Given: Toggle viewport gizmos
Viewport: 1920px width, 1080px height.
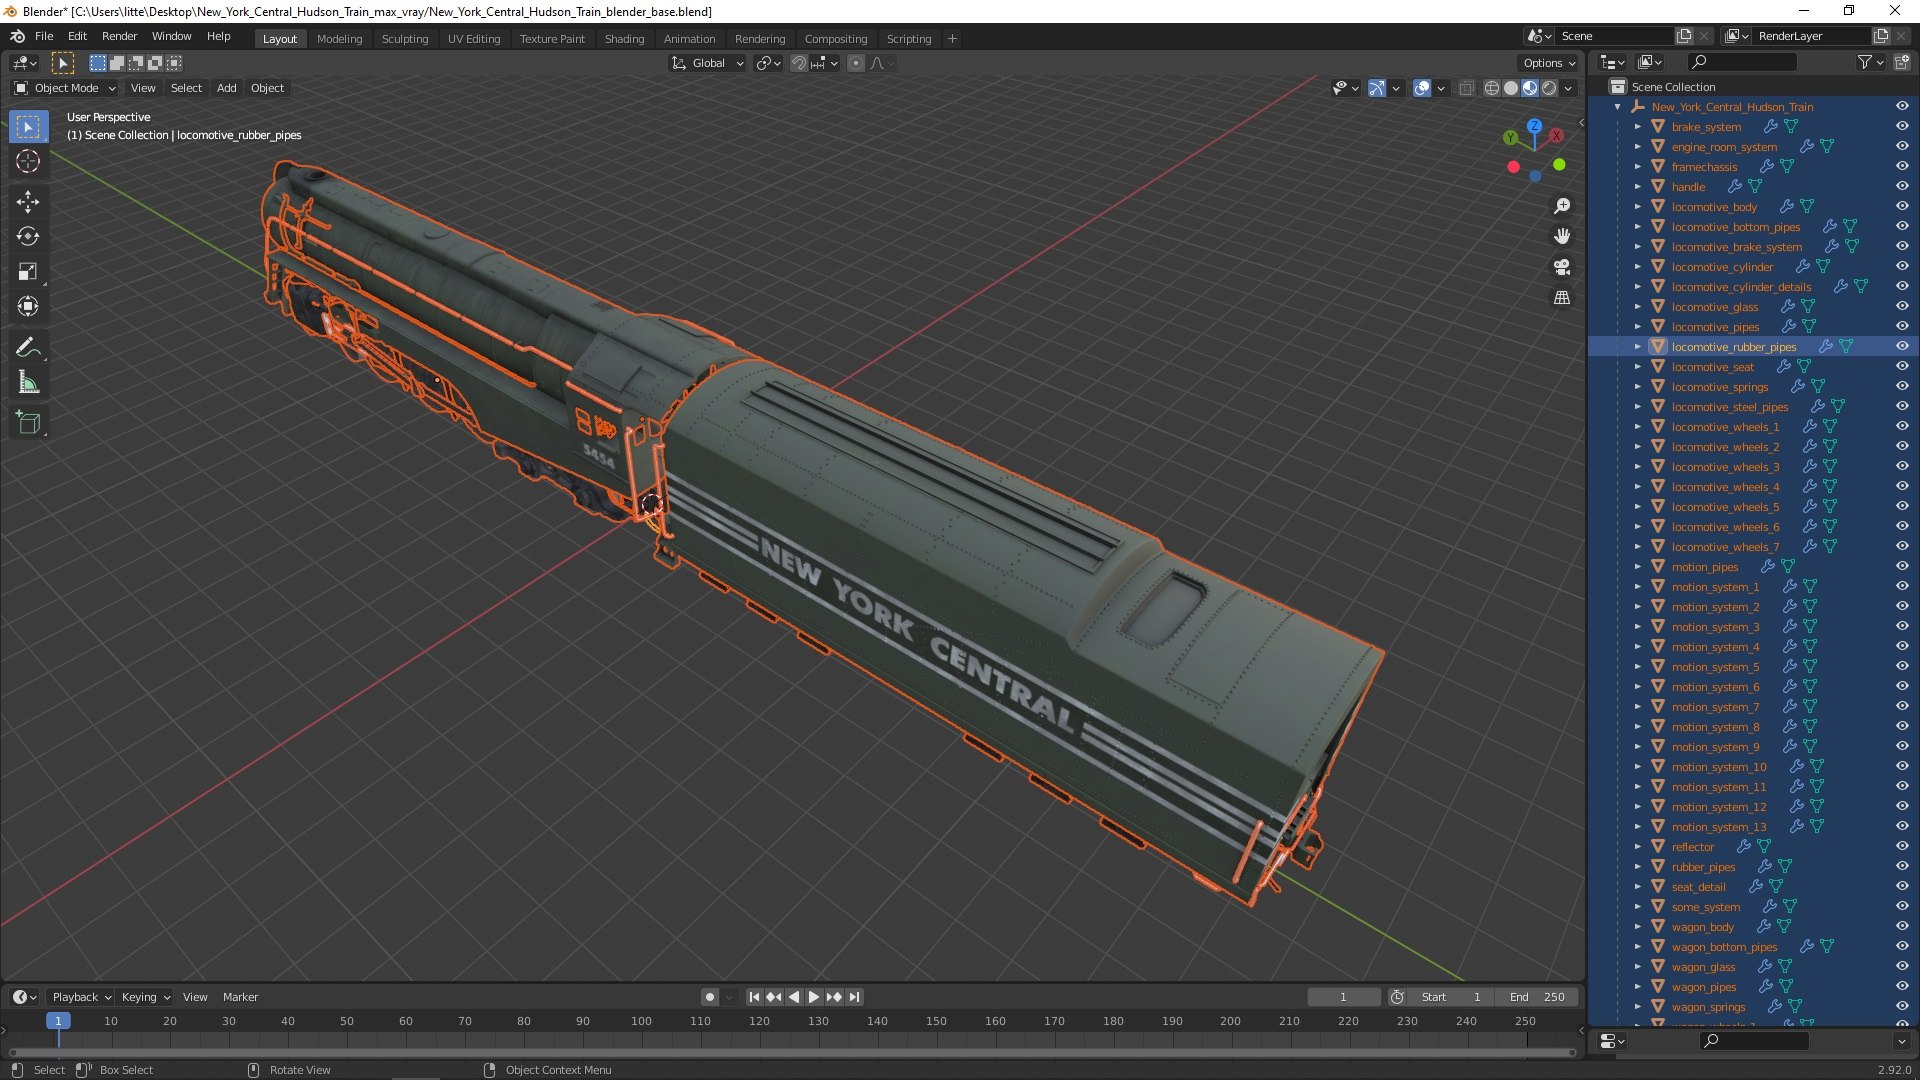Looking at the screenshot, I should (1377, 88).
